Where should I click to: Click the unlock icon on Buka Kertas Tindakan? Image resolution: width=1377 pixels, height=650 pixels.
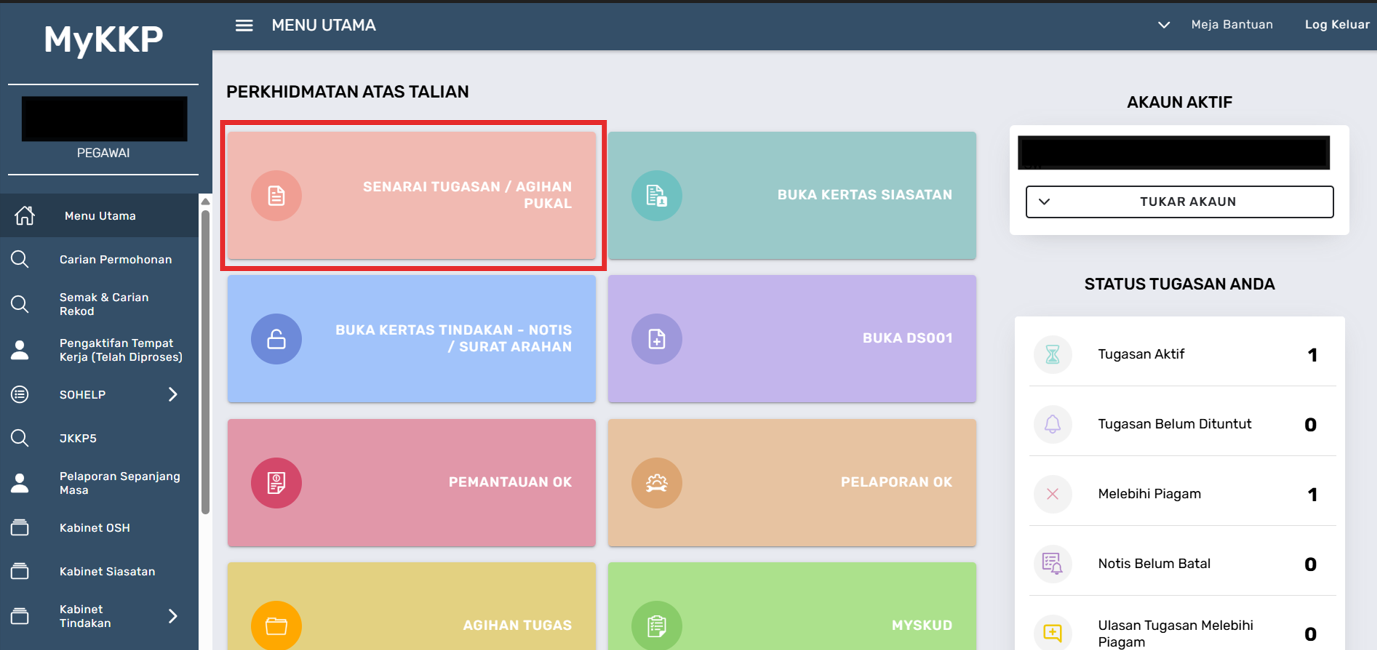click(276, 339)
